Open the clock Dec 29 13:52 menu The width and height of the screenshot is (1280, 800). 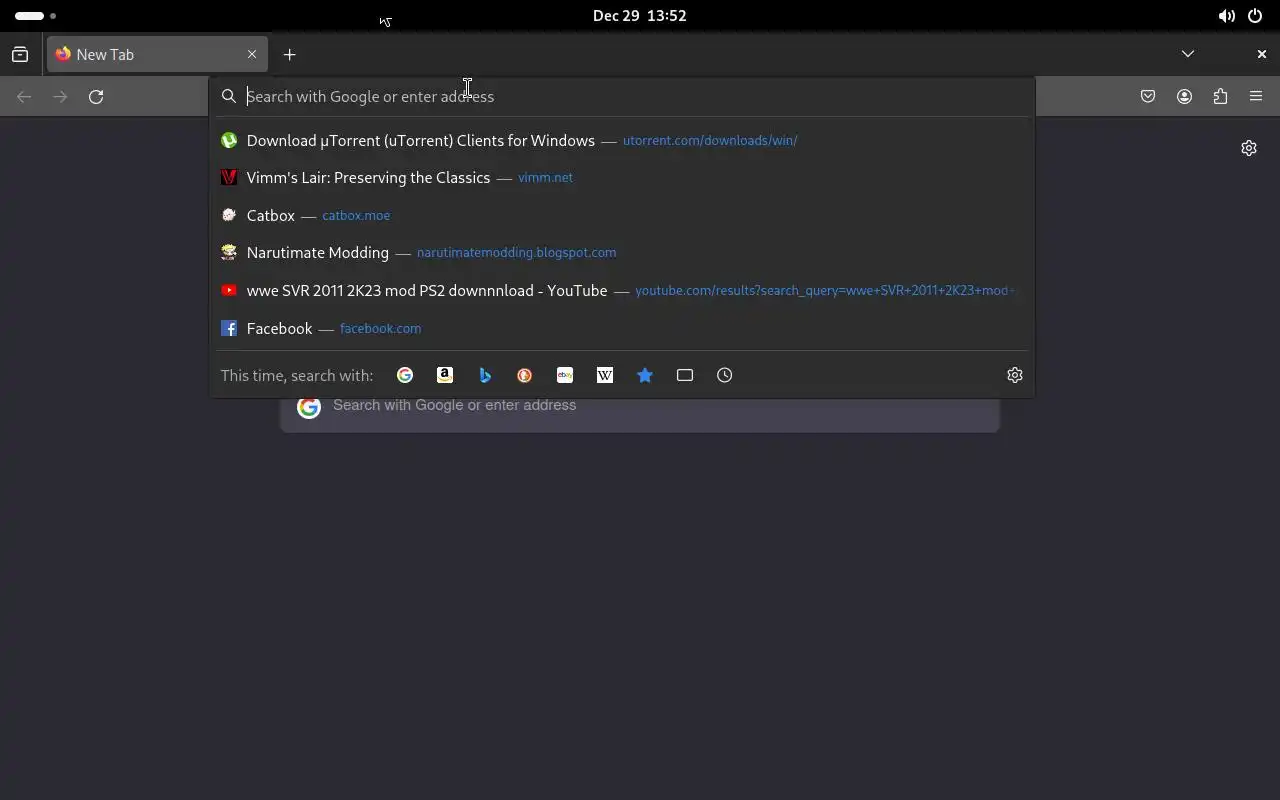(640, 16)
